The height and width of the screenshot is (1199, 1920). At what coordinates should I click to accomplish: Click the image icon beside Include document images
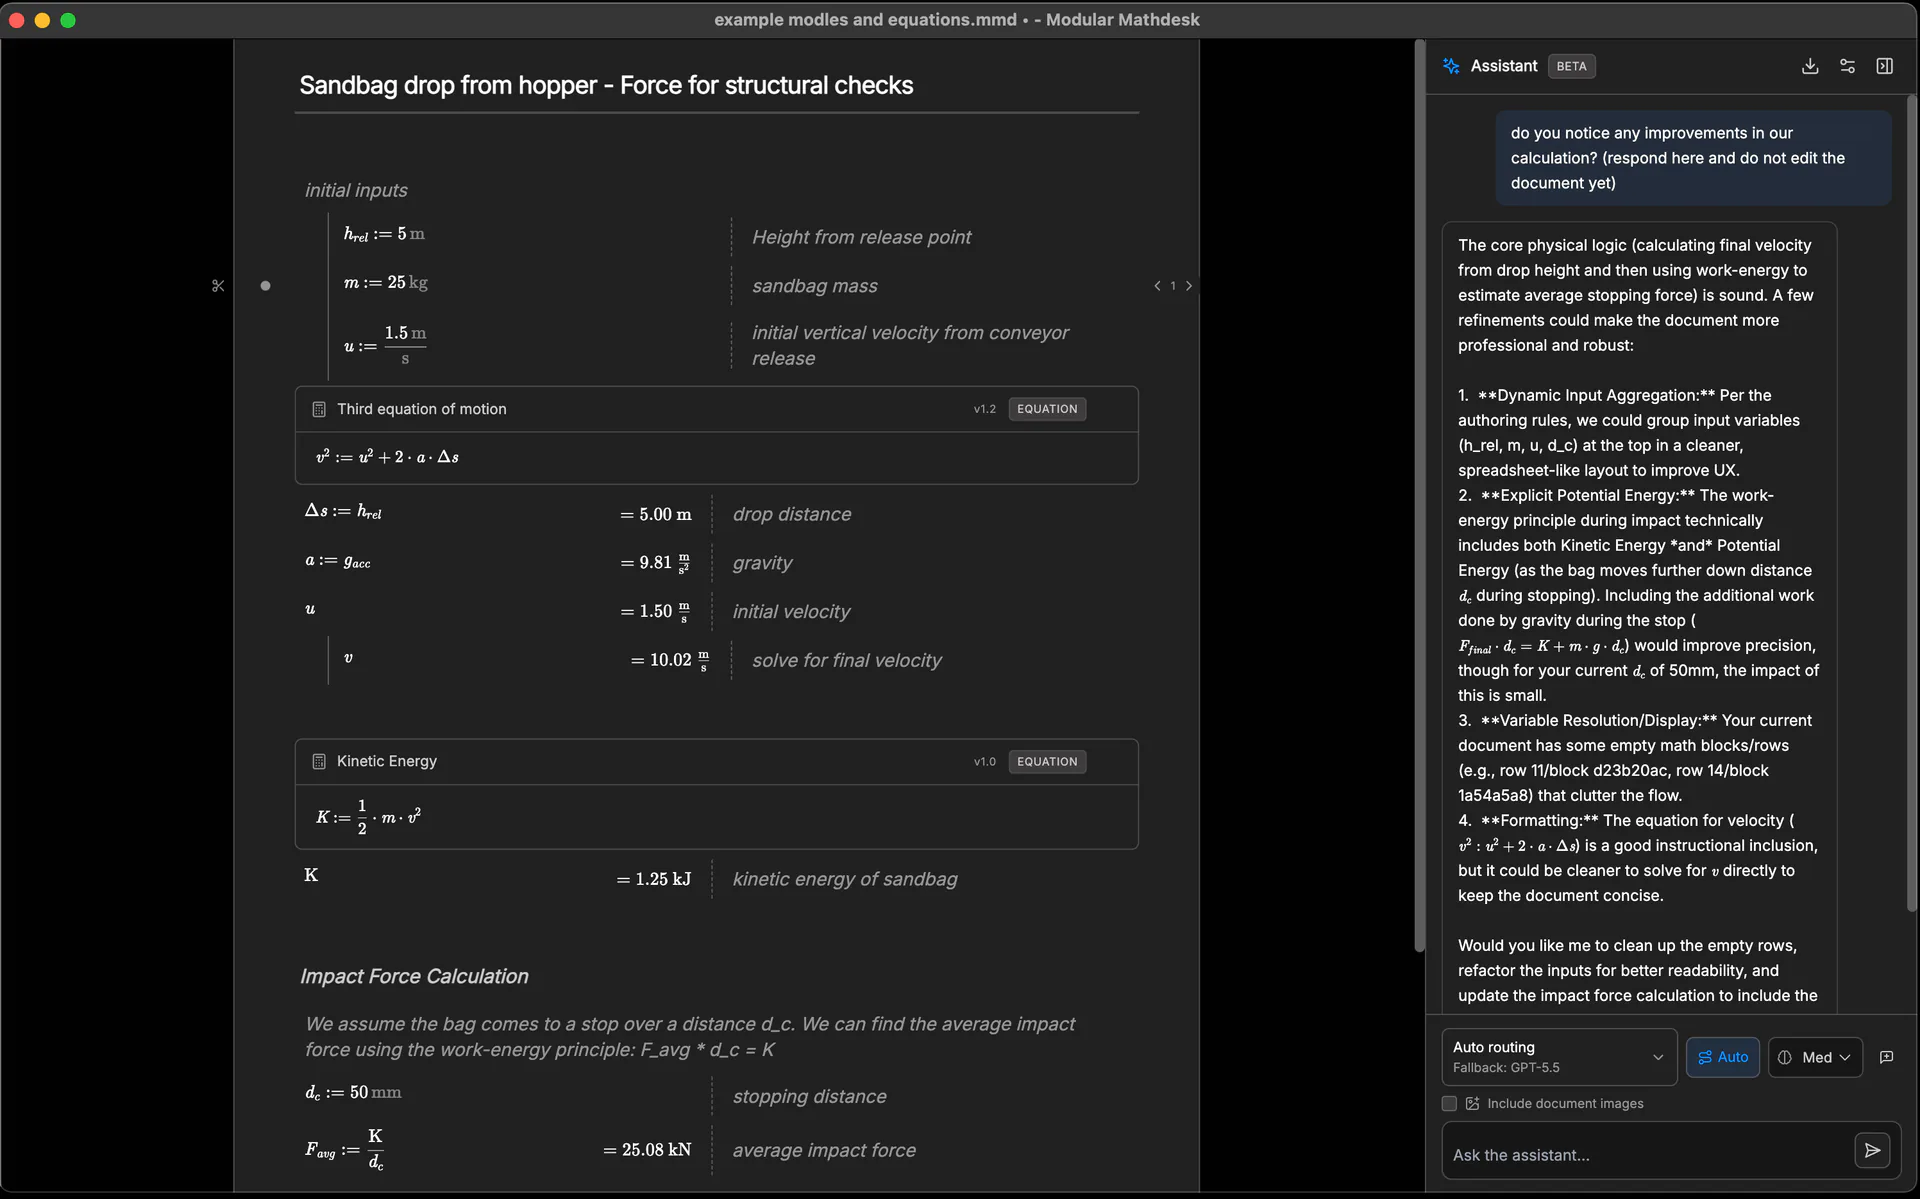point(1472,1104)
